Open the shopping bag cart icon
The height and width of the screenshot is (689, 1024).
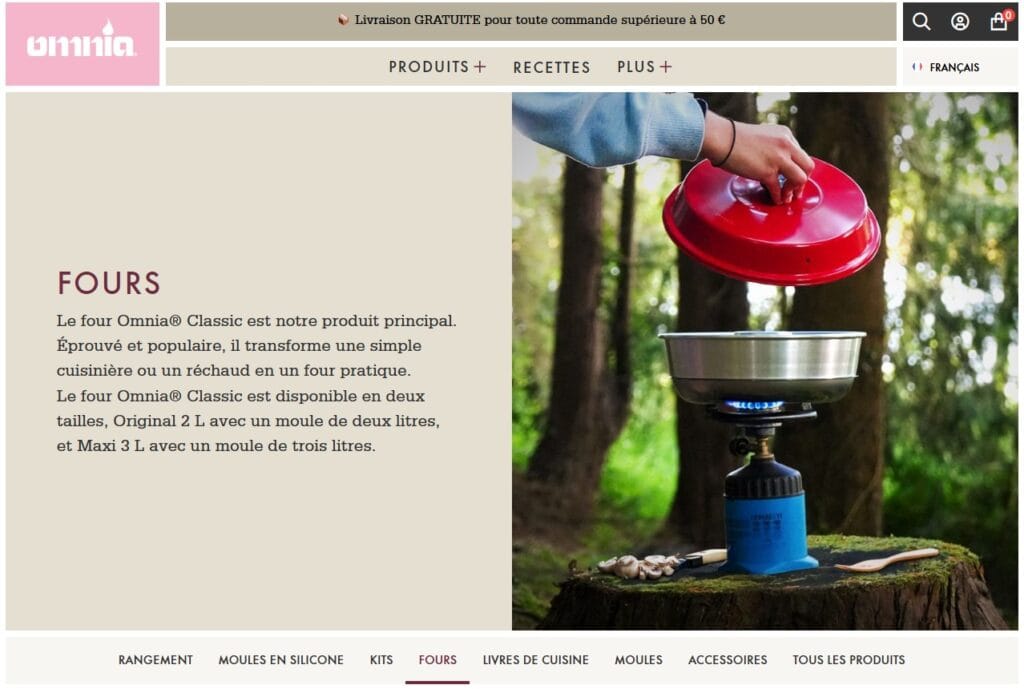tap(999, 22)
